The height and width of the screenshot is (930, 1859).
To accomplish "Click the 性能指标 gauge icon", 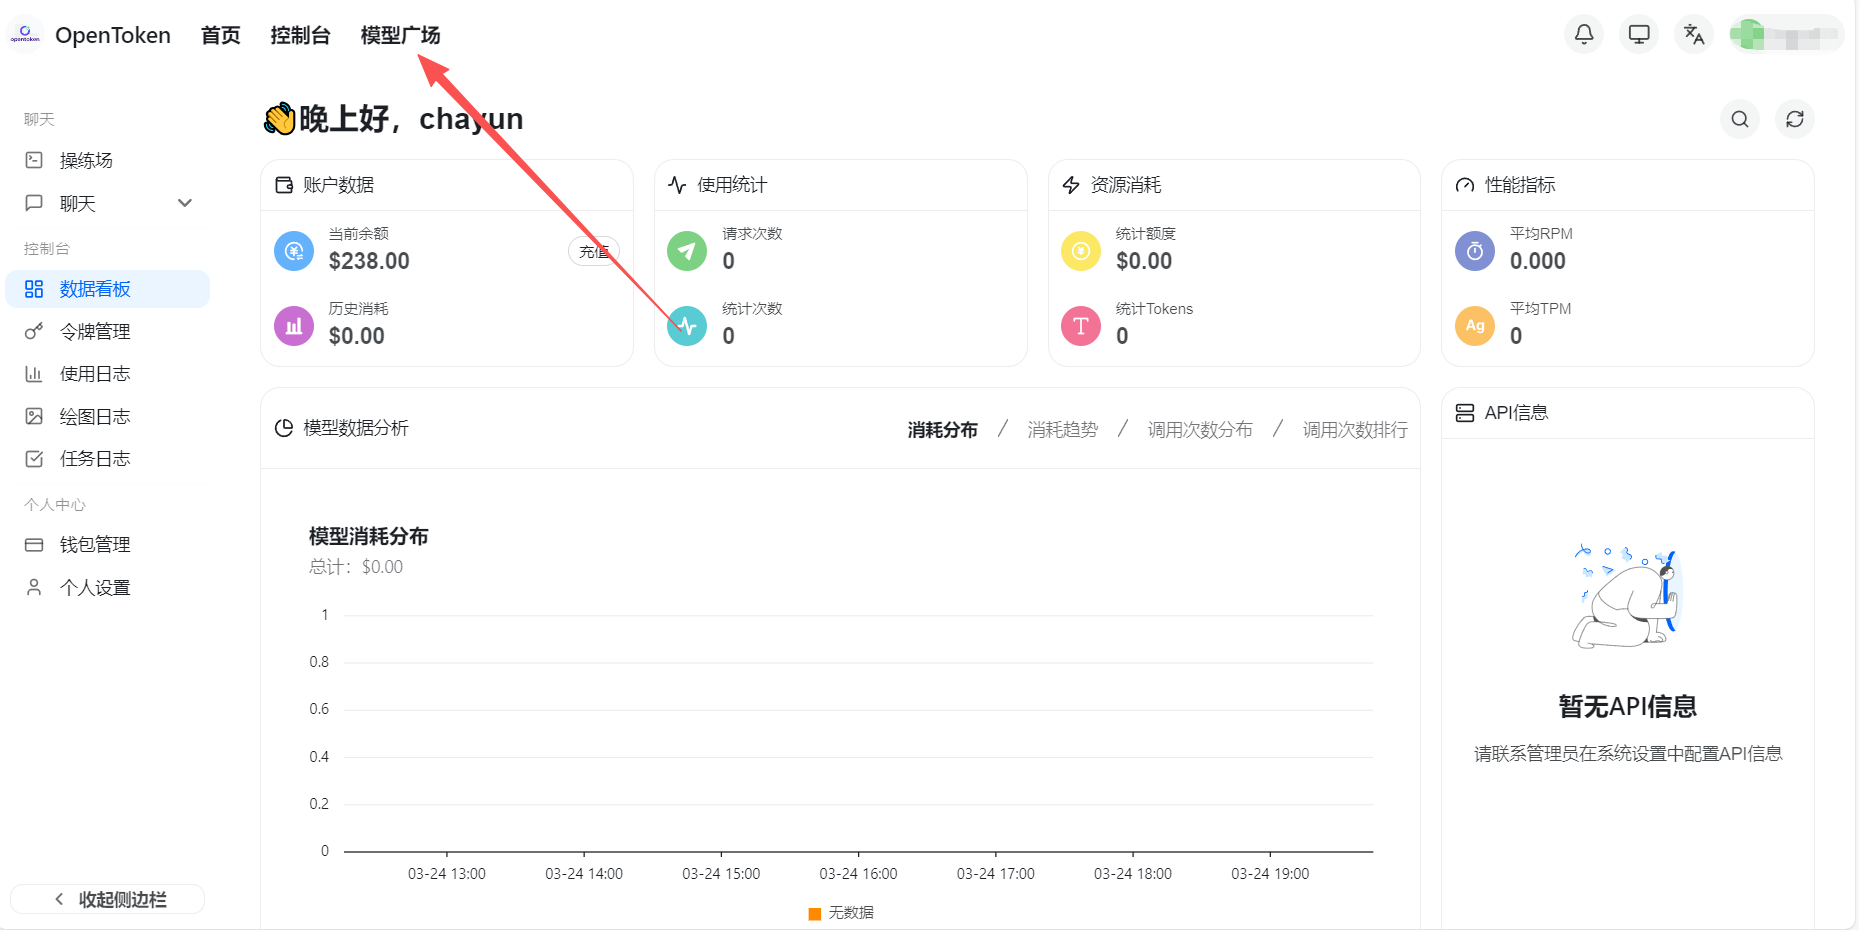I will pos(1465,185).
